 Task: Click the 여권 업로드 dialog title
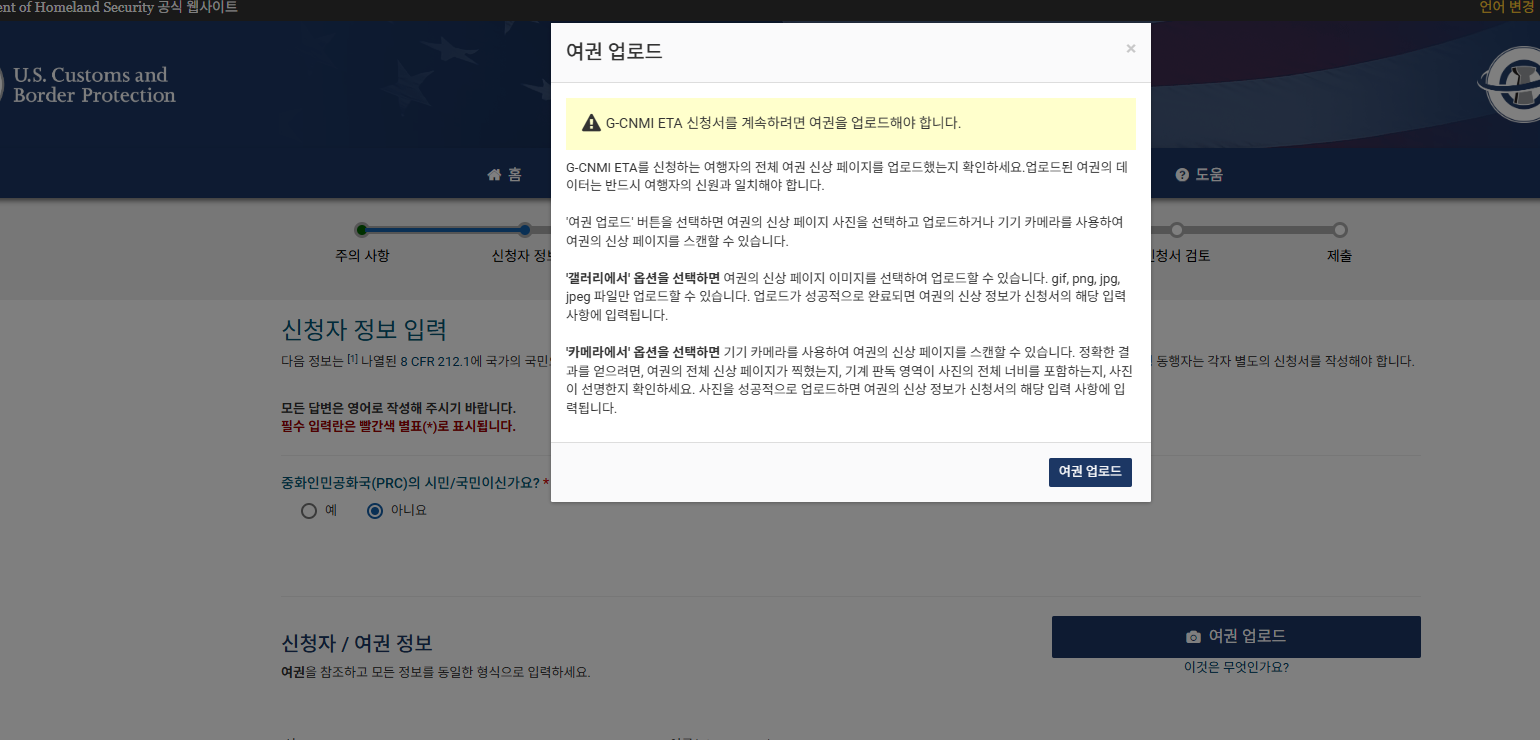point(614,51)
